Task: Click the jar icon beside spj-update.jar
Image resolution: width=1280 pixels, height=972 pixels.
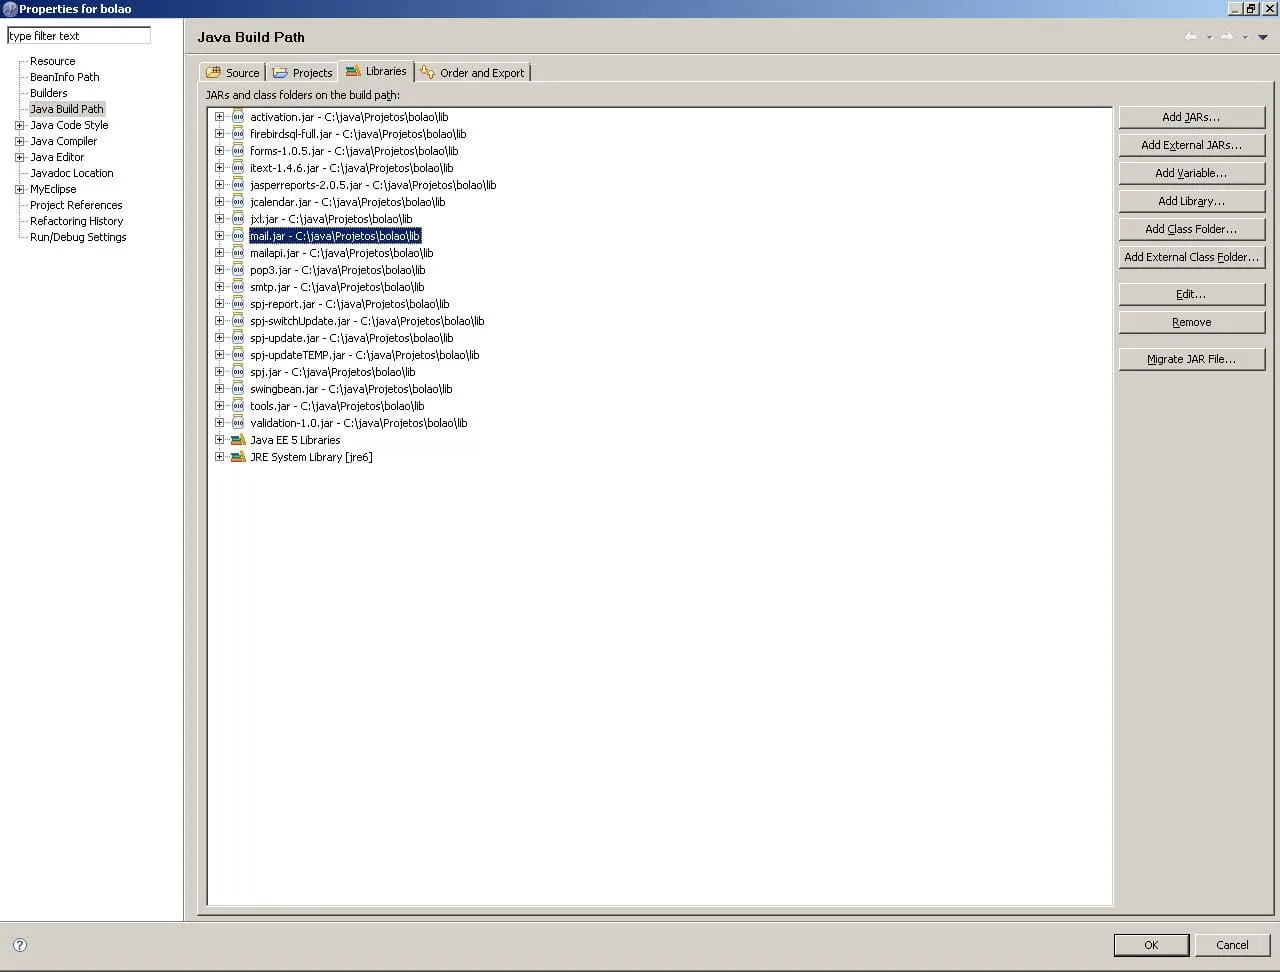Action: 238,338
